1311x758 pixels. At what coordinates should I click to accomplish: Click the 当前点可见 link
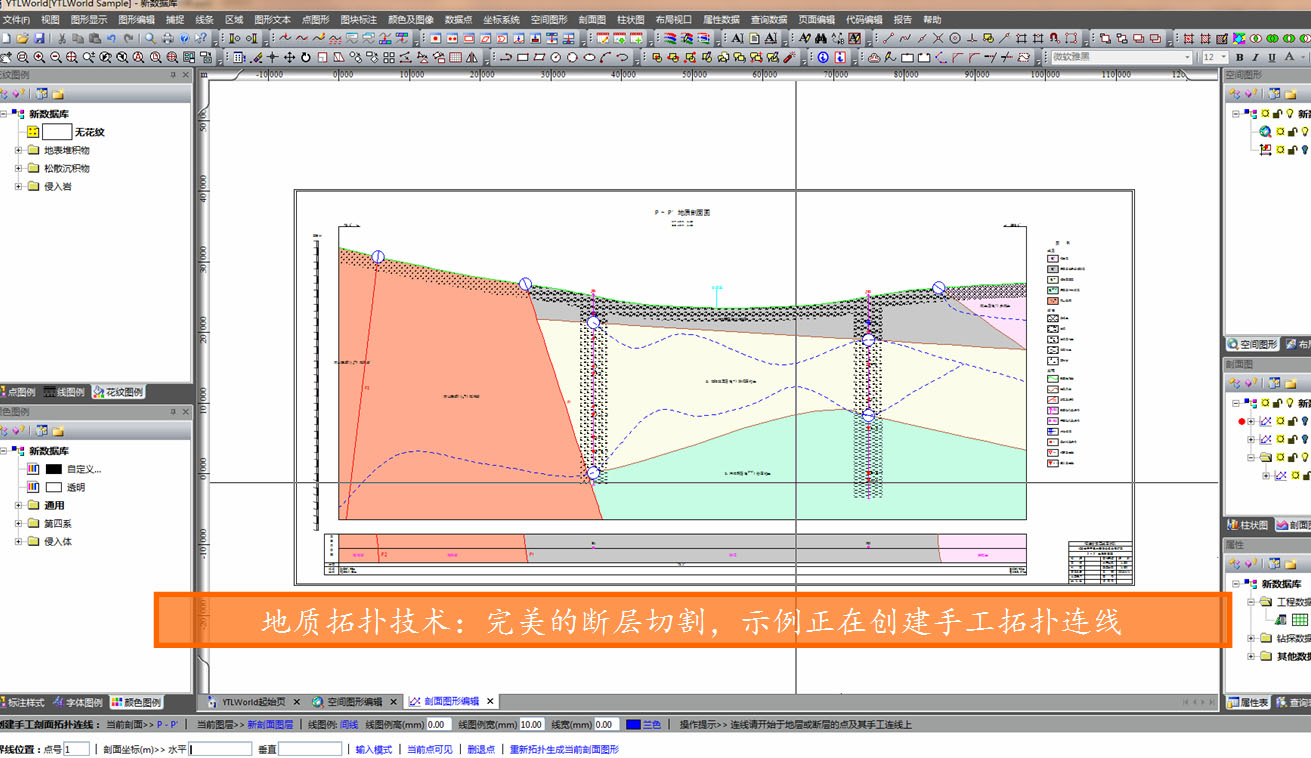[429, 749]
